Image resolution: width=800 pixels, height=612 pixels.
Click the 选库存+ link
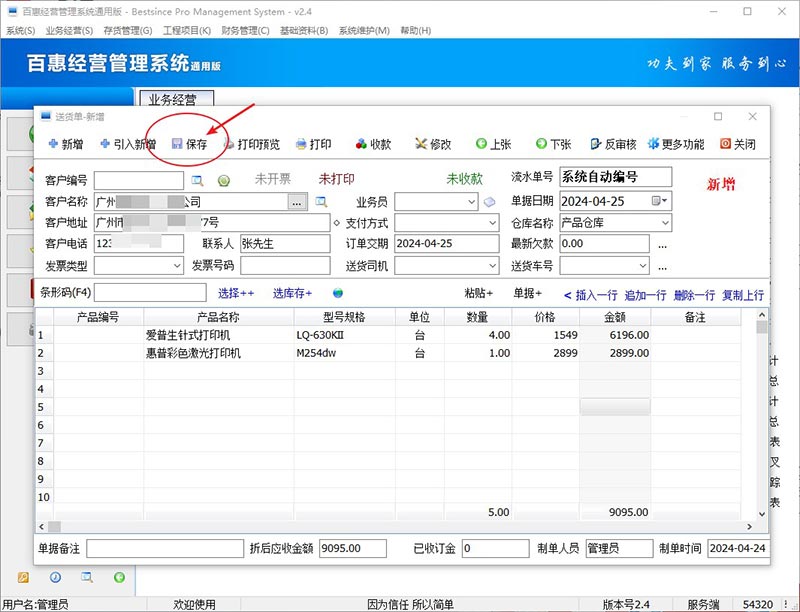(292, 293)
